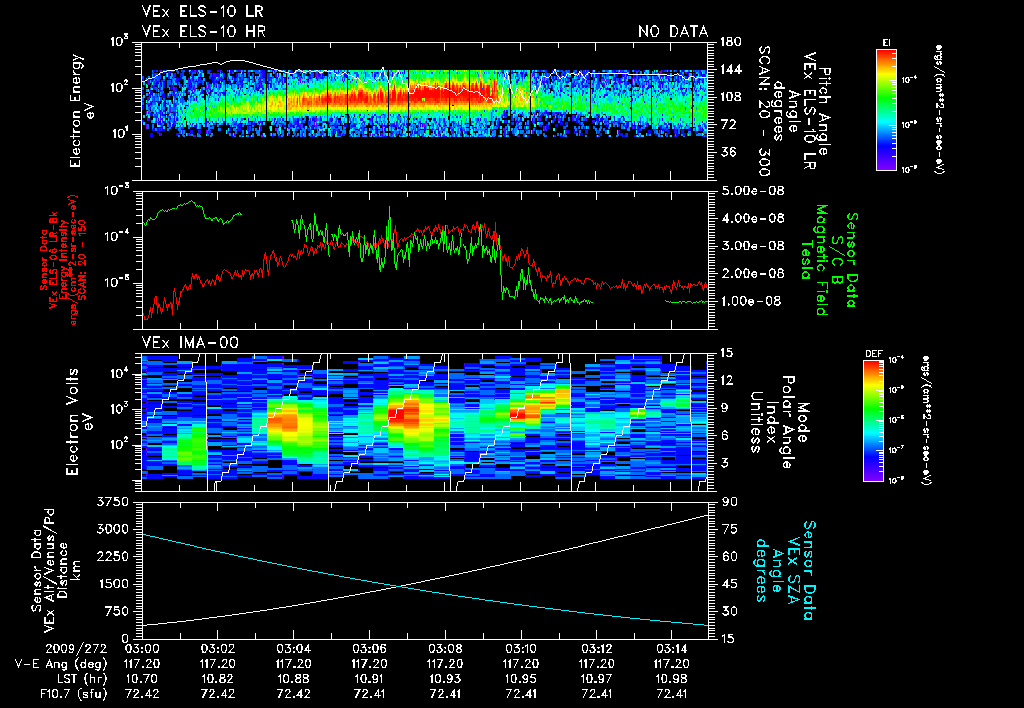Click the polar angle index tick 12

[727, 381]
